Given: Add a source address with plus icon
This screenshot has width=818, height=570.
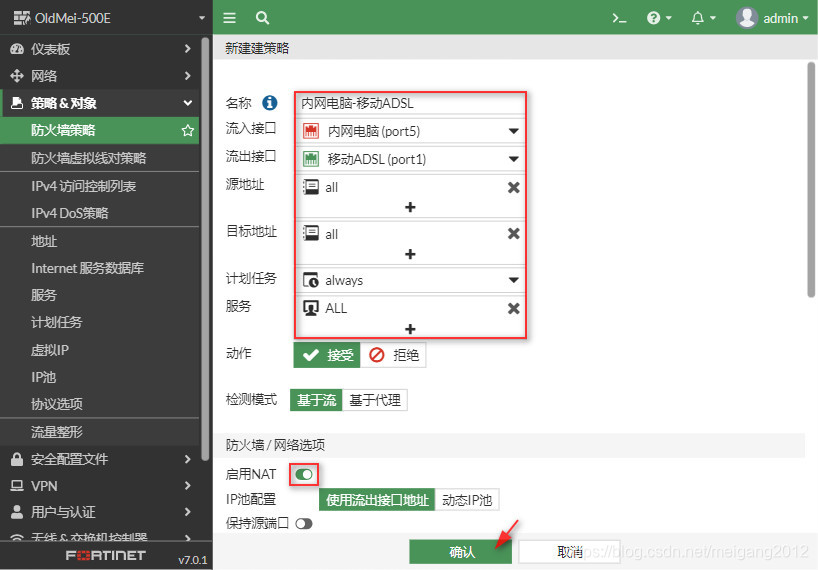Looking at the screenshot, I should (x=410, y=207).
